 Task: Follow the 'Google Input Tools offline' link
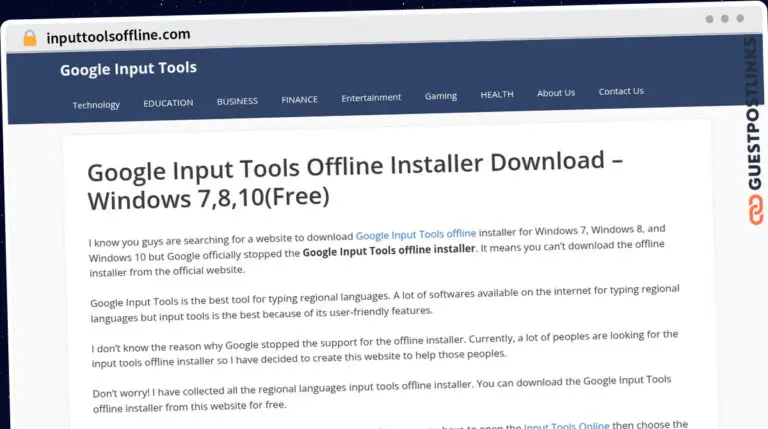click(x=416, y=236)
